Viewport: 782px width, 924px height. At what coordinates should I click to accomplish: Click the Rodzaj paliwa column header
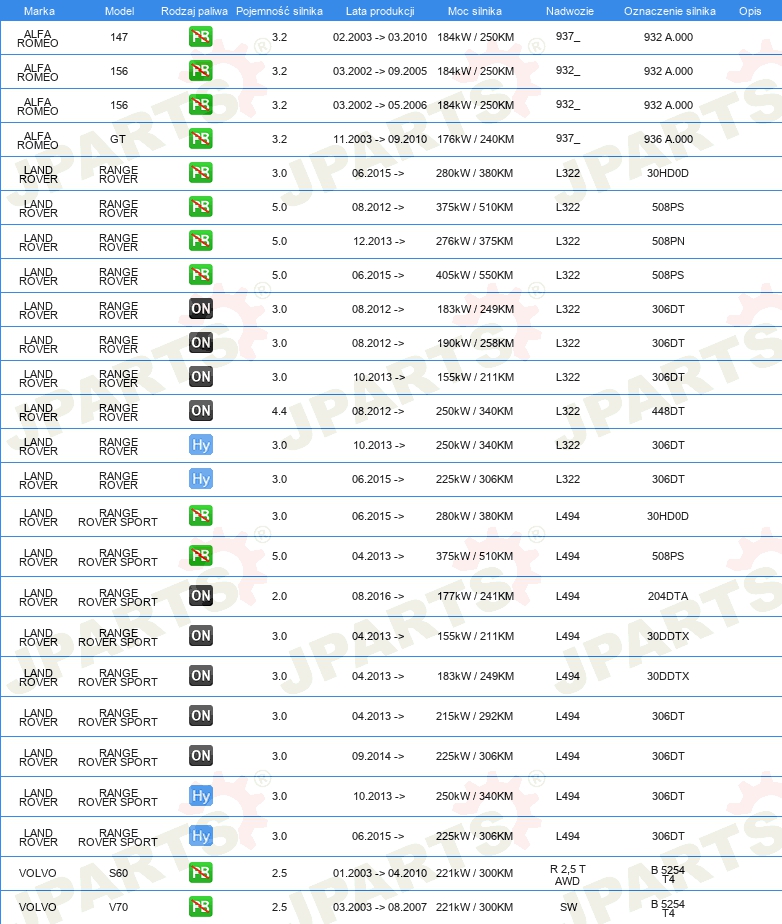click(194, 11)
